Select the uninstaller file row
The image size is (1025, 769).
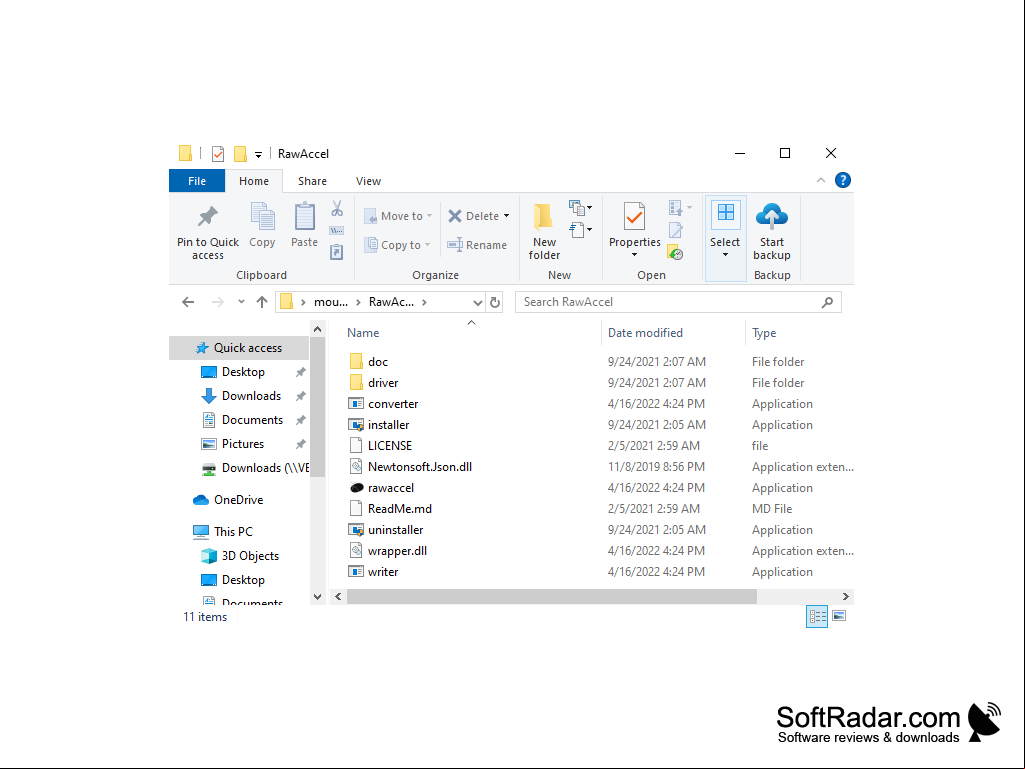395,530
